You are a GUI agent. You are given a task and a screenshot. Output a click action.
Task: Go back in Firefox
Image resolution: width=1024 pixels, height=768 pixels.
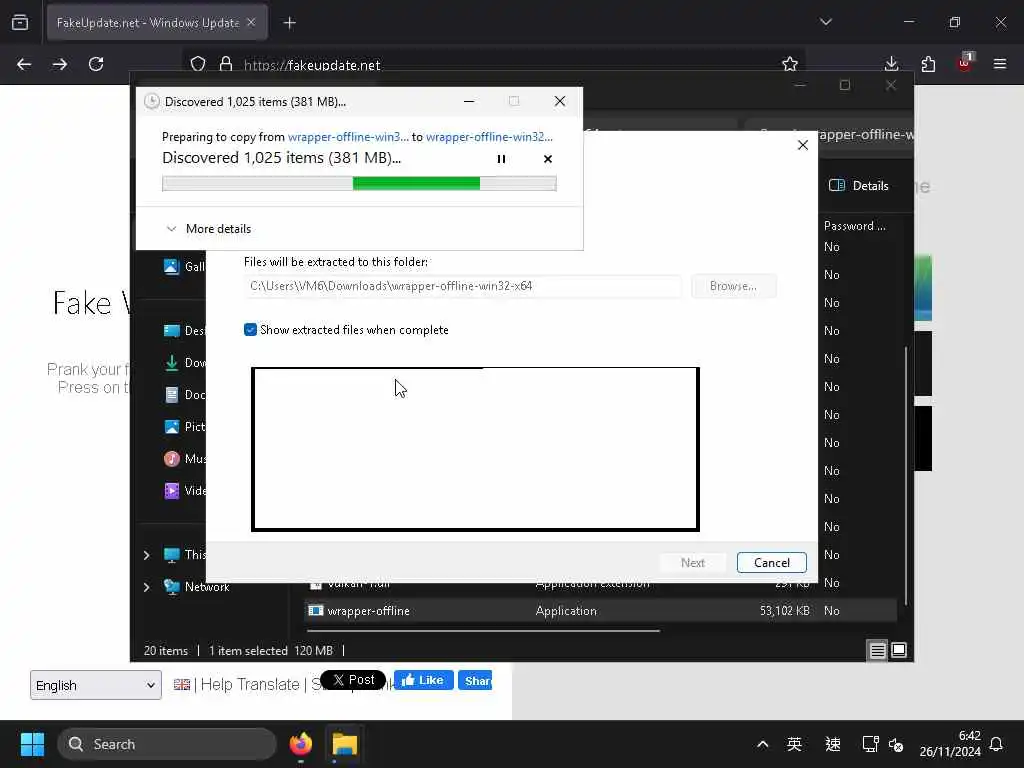point(24,64)
